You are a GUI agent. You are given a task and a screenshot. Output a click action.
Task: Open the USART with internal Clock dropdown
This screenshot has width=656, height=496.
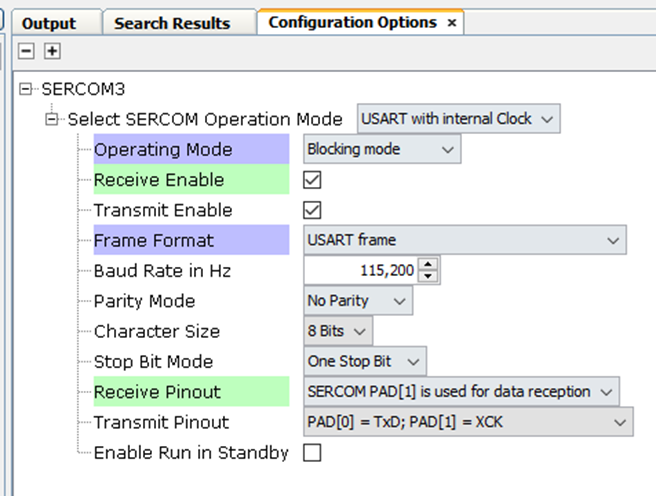459,119
